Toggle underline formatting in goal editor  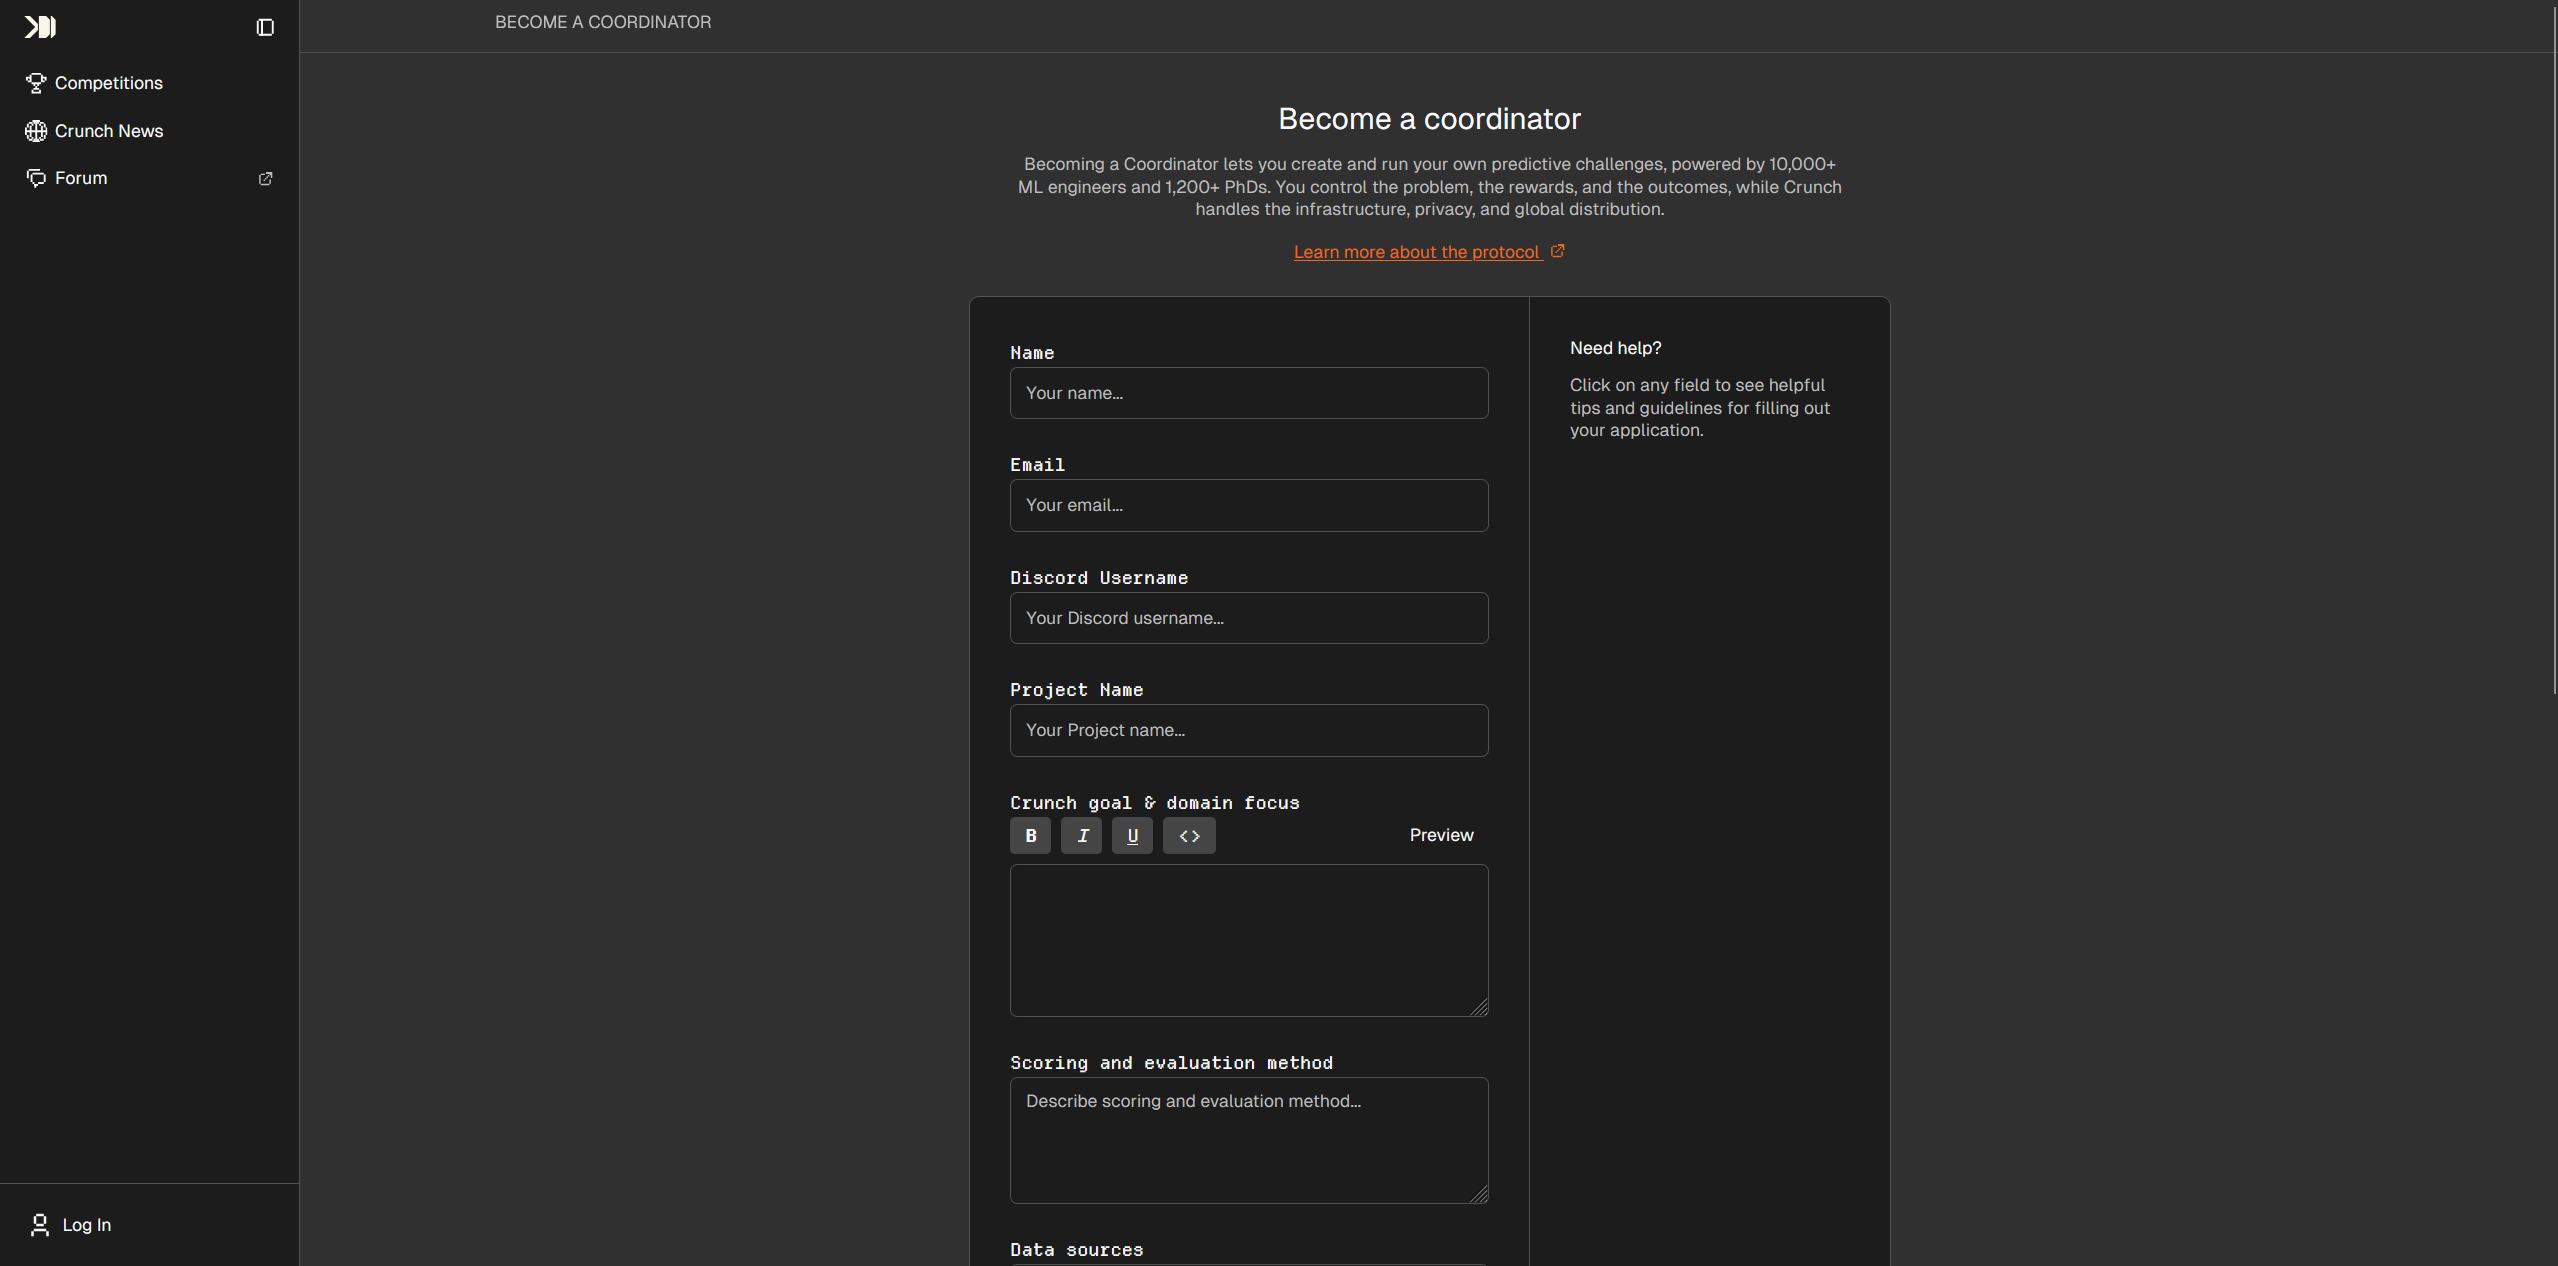tap(1132, 836)
